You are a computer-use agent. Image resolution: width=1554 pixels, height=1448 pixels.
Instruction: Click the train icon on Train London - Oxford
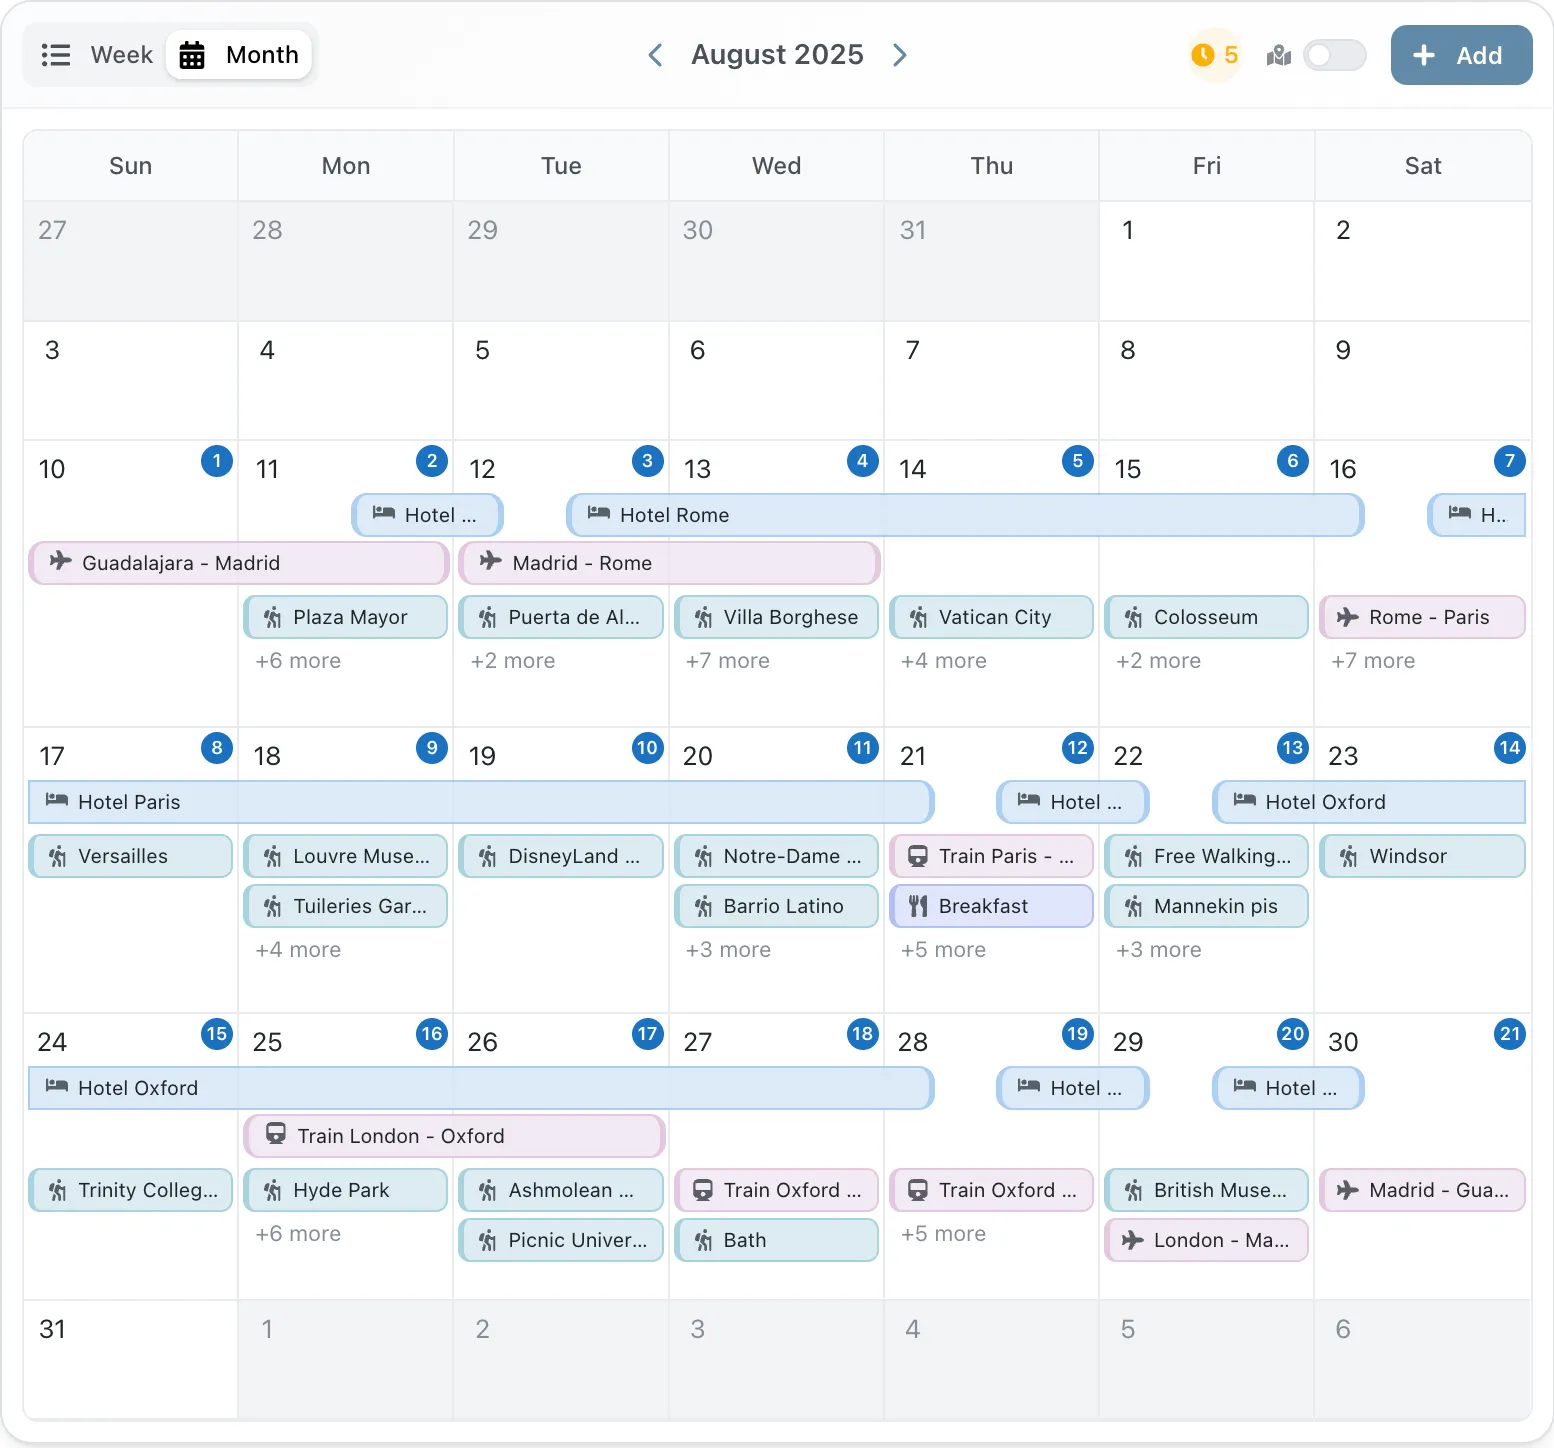[276, 1135]
